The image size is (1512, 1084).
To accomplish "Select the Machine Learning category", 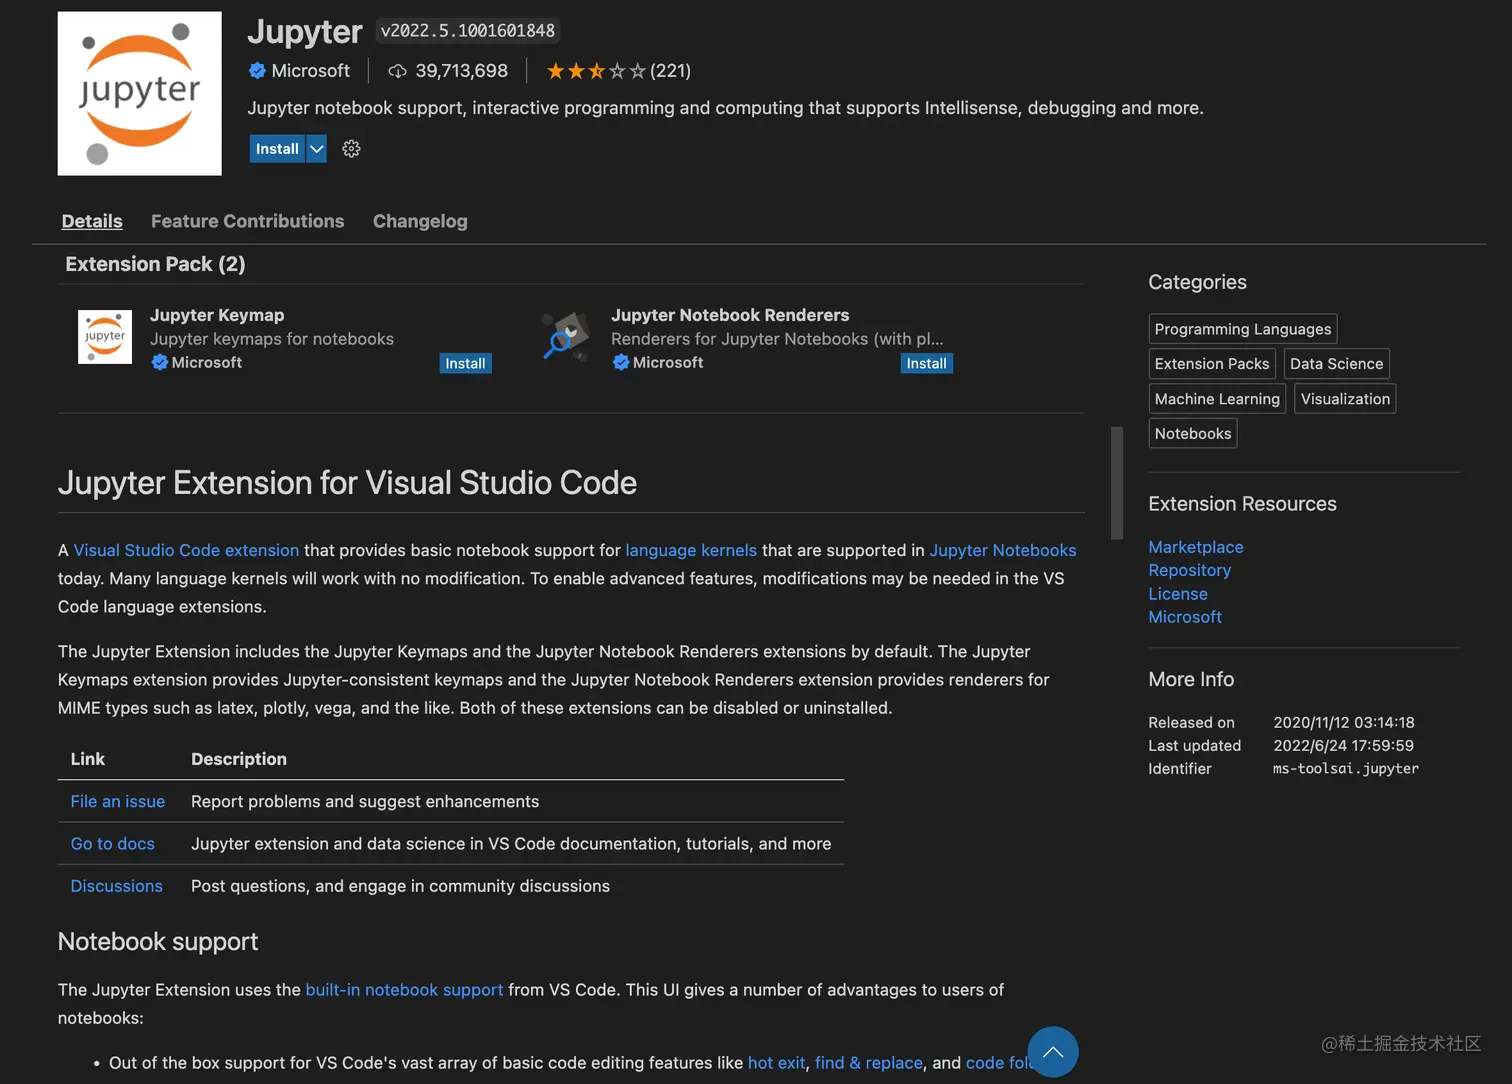I will (1217, 399).
